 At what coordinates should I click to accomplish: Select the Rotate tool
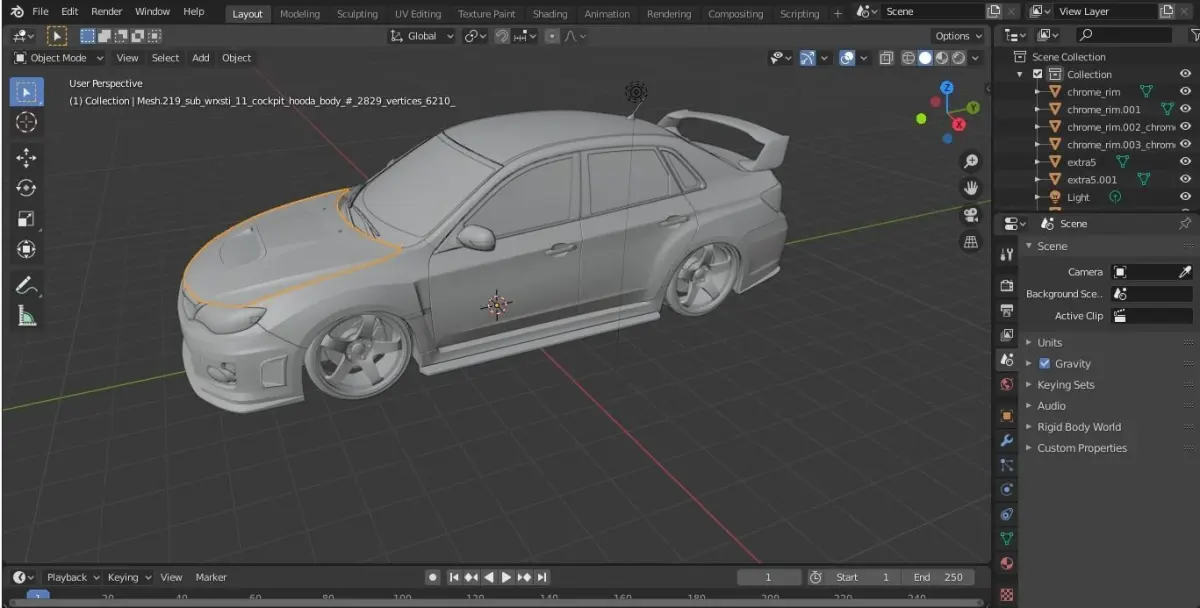tap(27, 189)
